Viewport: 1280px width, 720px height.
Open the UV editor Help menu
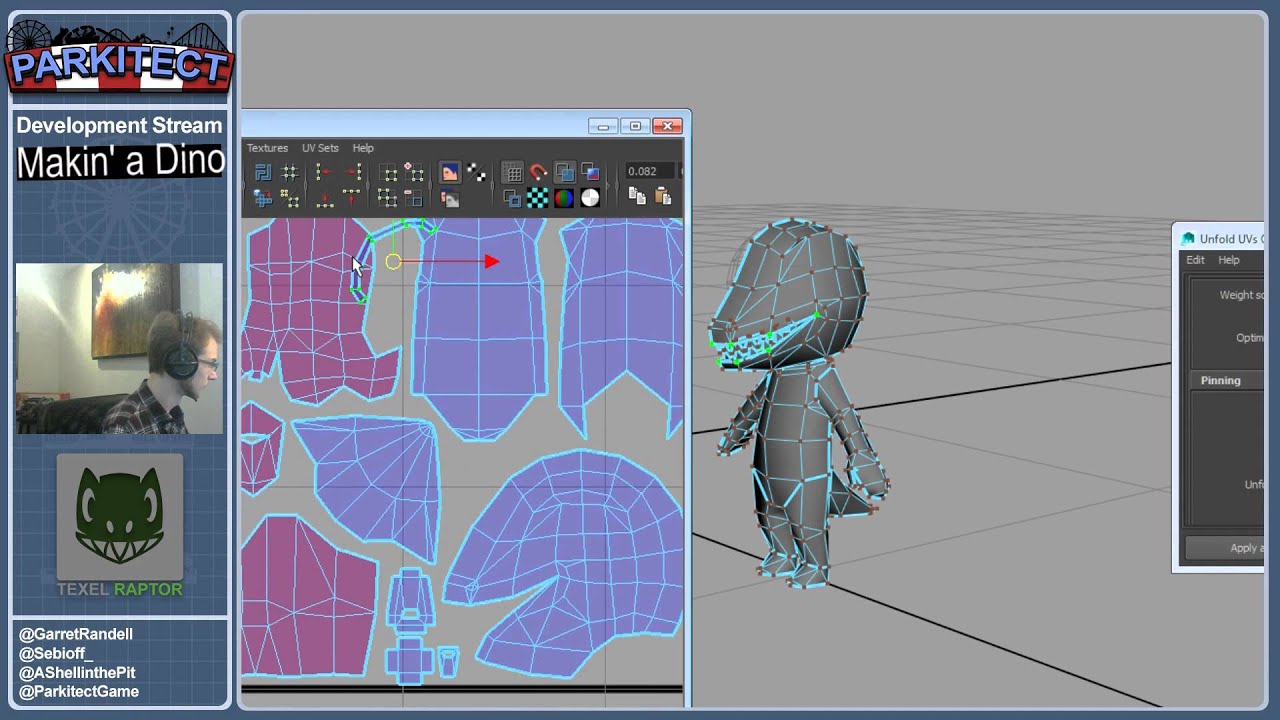[363, 148]
